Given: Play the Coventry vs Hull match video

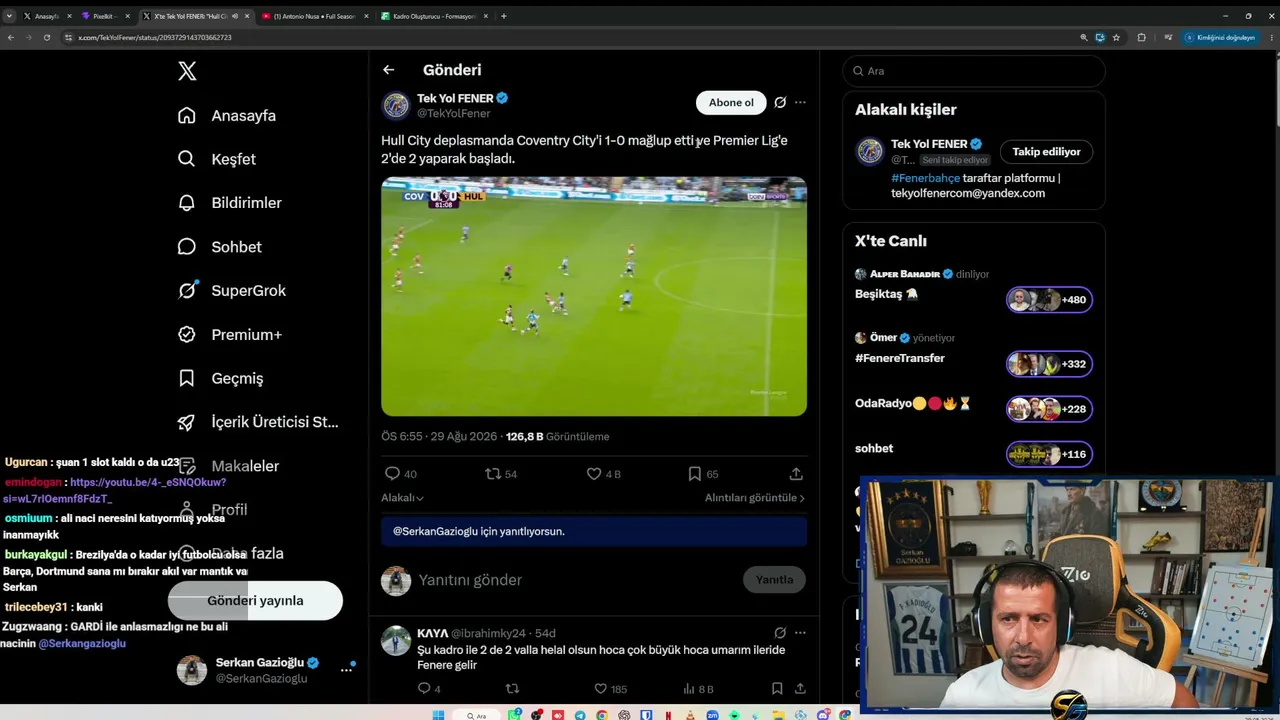Looking at the screenshot, I should [594, 297].
